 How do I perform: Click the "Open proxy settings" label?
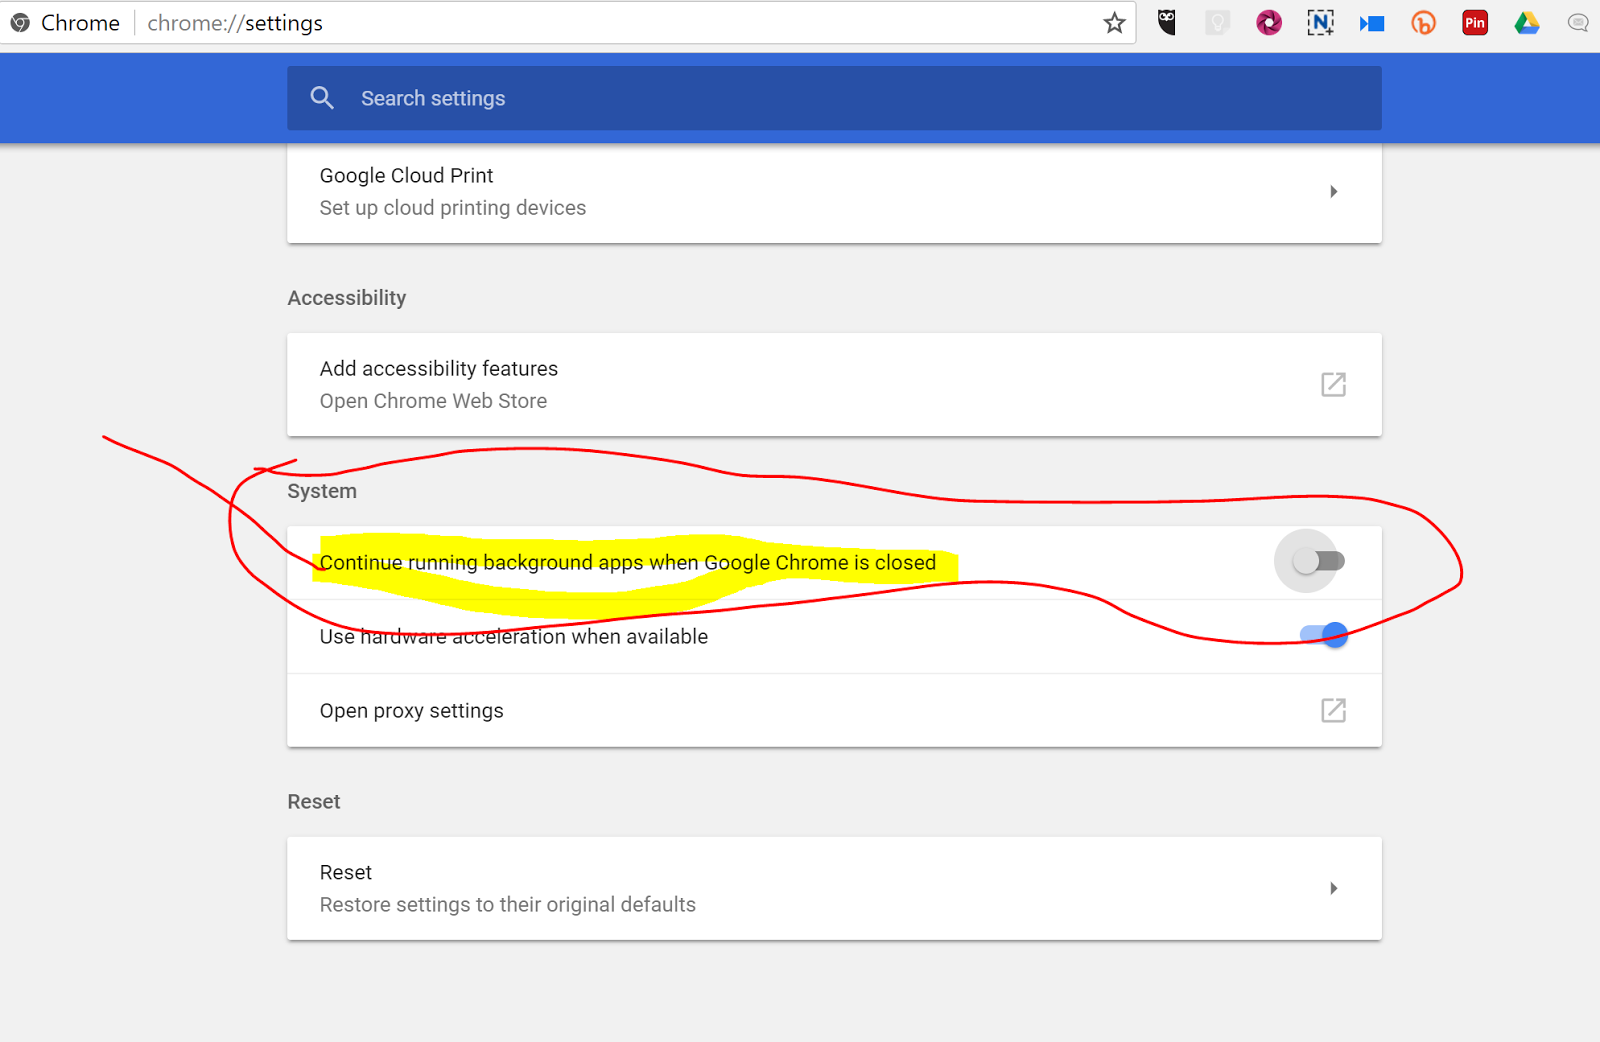[412, 711]
